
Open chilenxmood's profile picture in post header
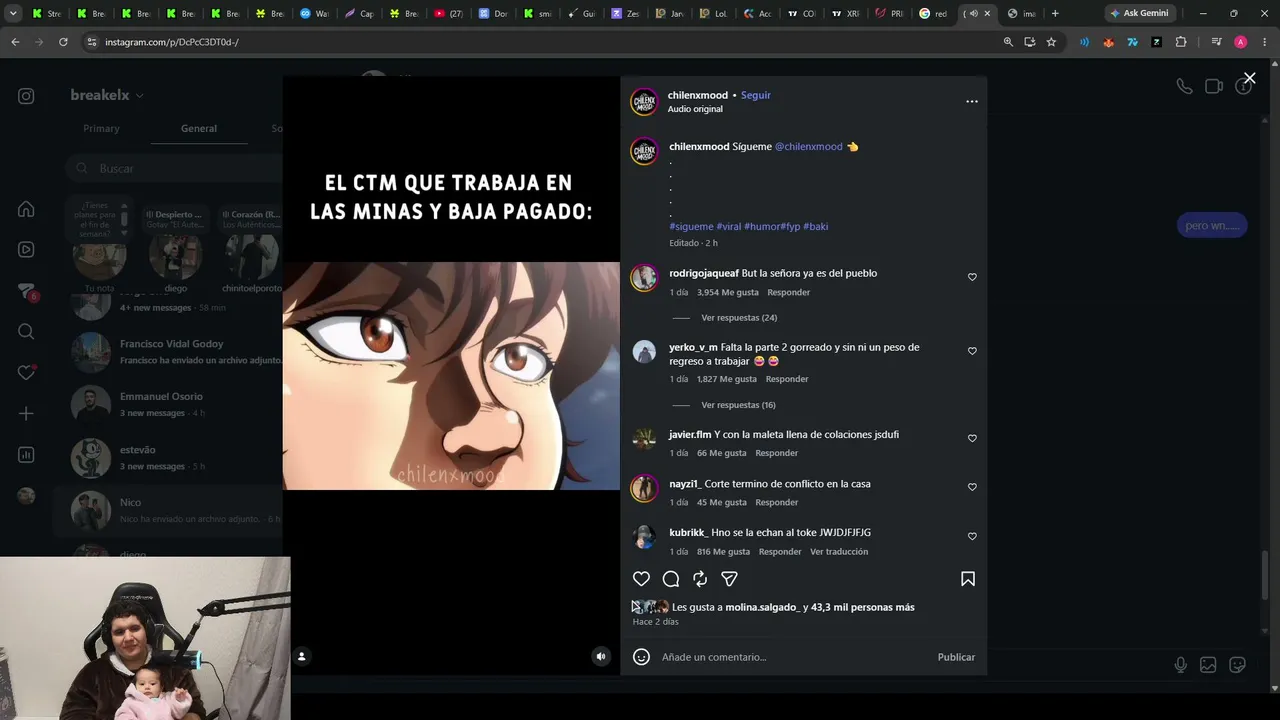644,101
